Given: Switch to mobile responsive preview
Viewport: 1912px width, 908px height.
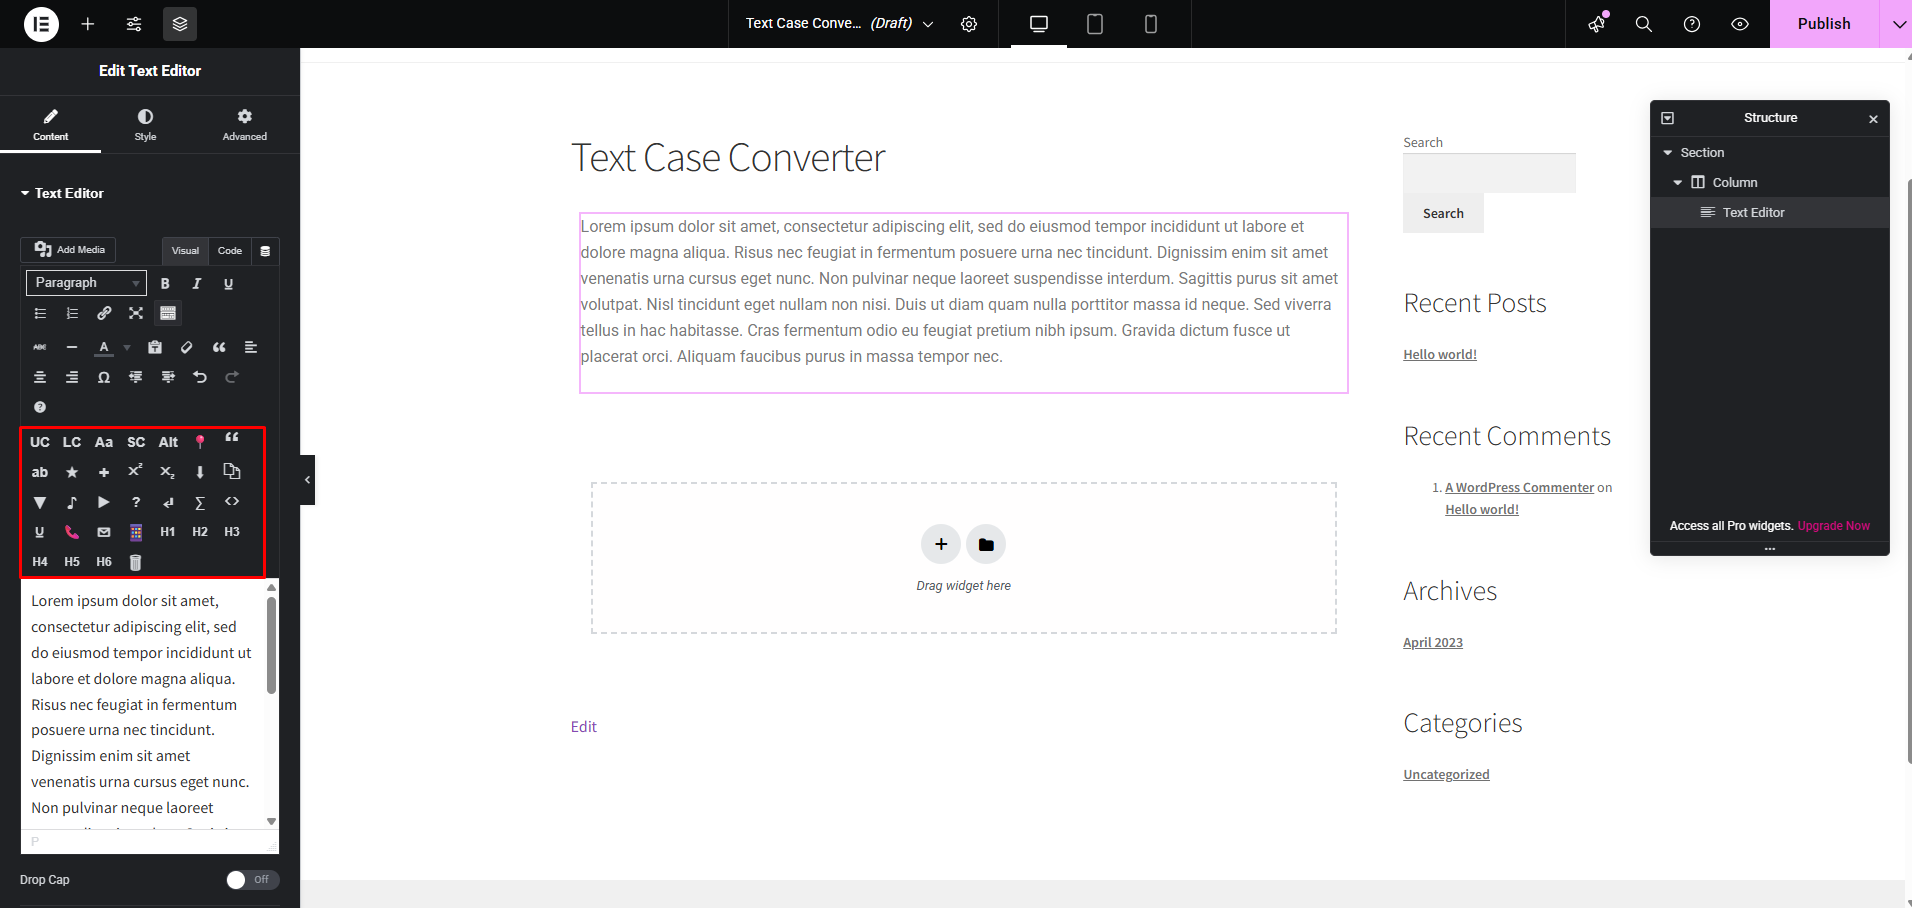Looking at the screenshot, I should click(x=1151, y=24).
